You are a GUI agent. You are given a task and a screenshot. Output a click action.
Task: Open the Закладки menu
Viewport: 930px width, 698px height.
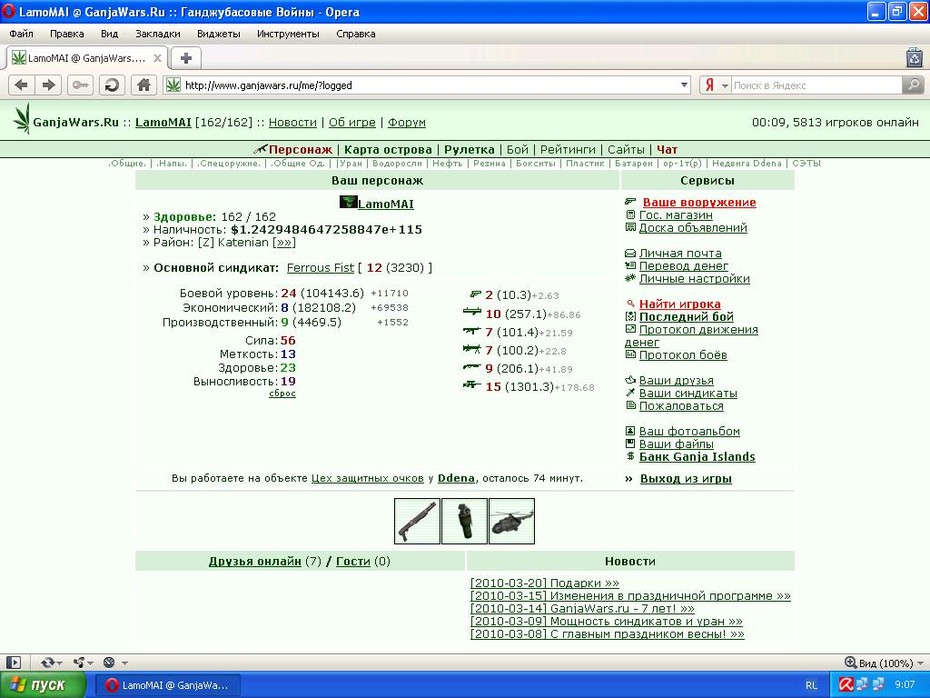(158, 34)
